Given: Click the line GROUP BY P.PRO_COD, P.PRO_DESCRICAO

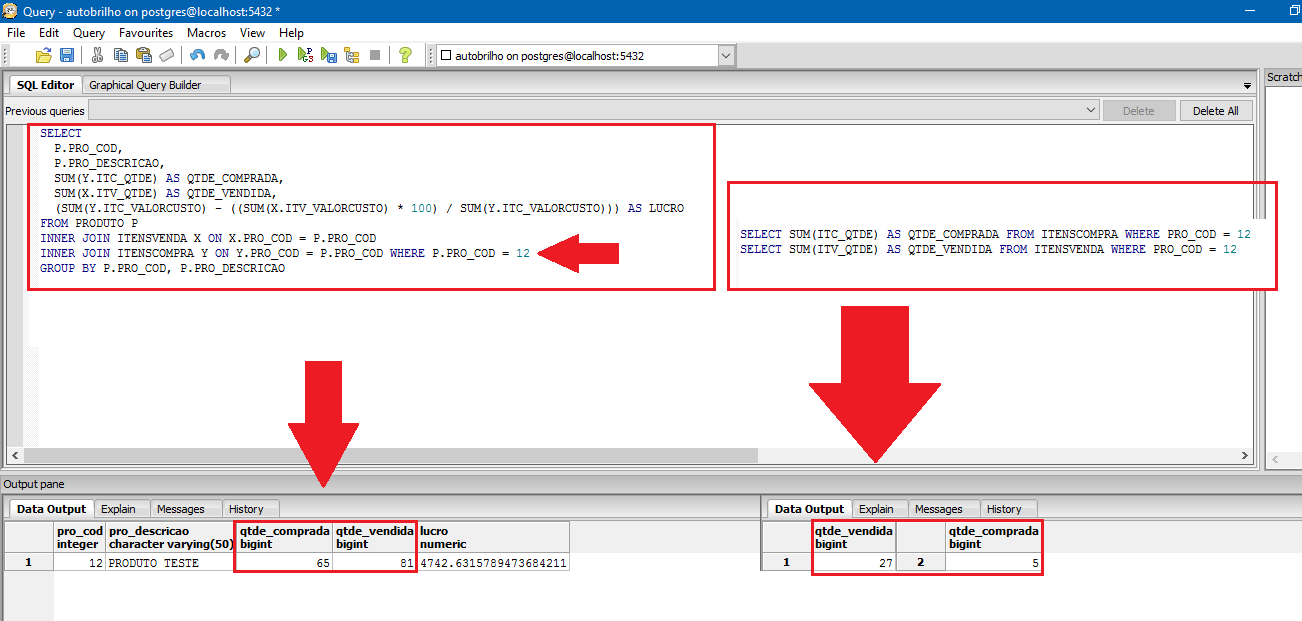Looking at the screenshot, I should (162, 268).
